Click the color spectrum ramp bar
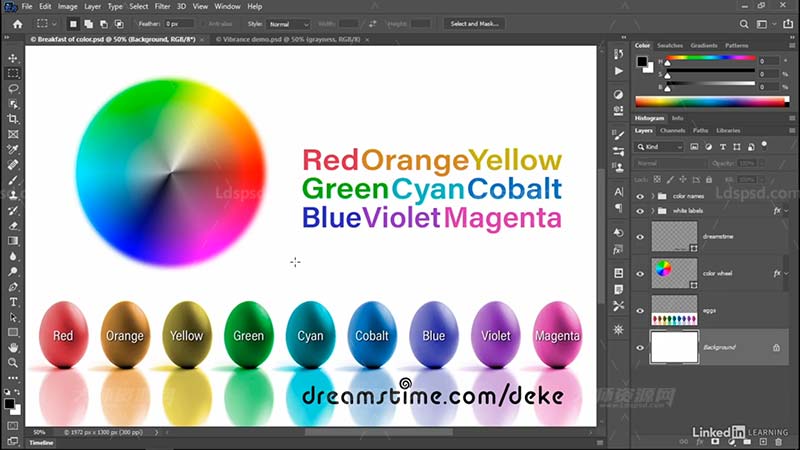Screen dimensions: 800x450 712,102
